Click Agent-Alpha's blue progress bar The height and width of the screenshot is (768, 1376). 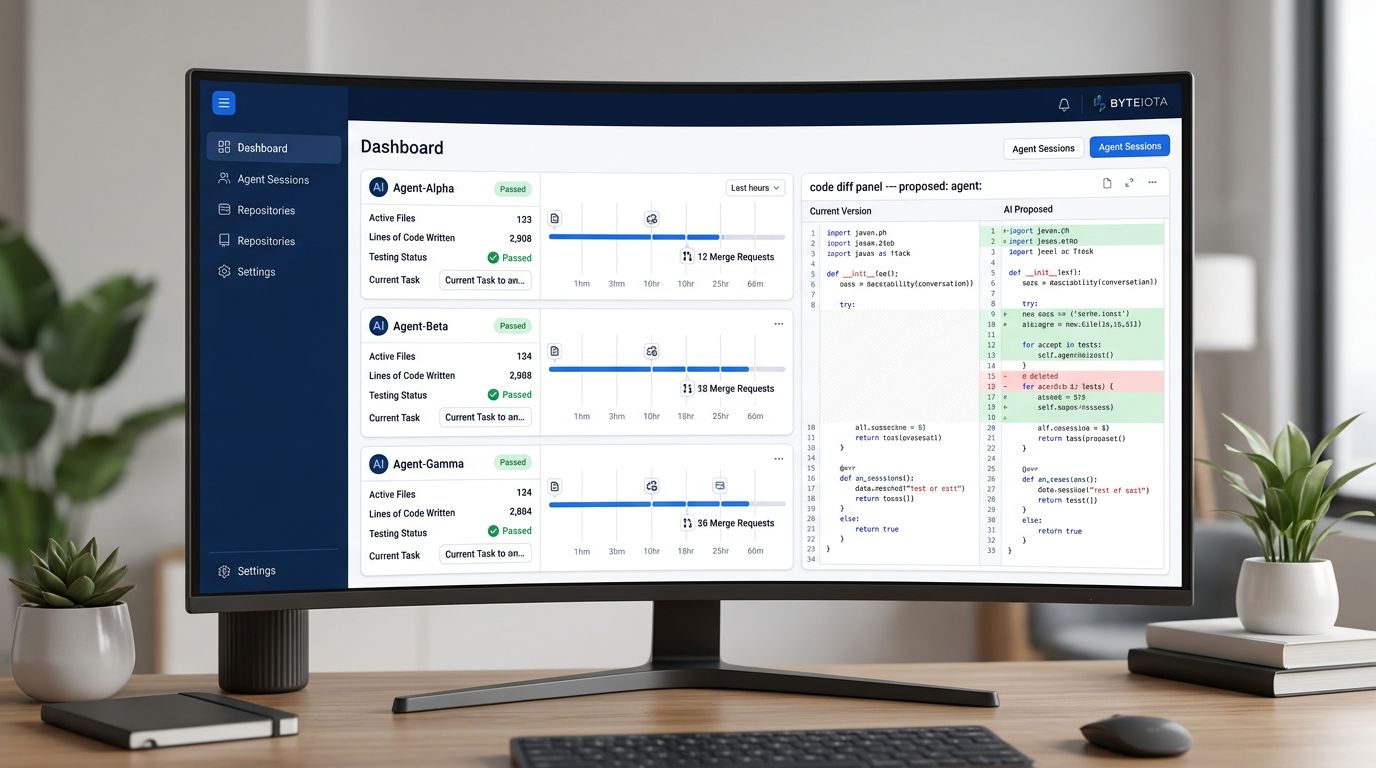pyautogui.click(x=634, y=237)
